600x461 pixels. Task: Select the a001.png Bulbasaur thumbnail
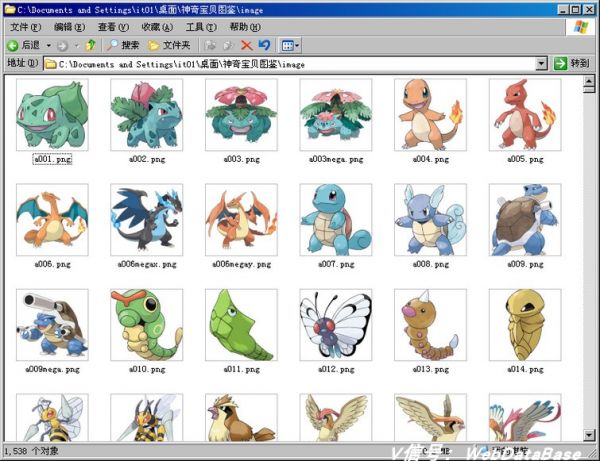[x=52, y=115]
